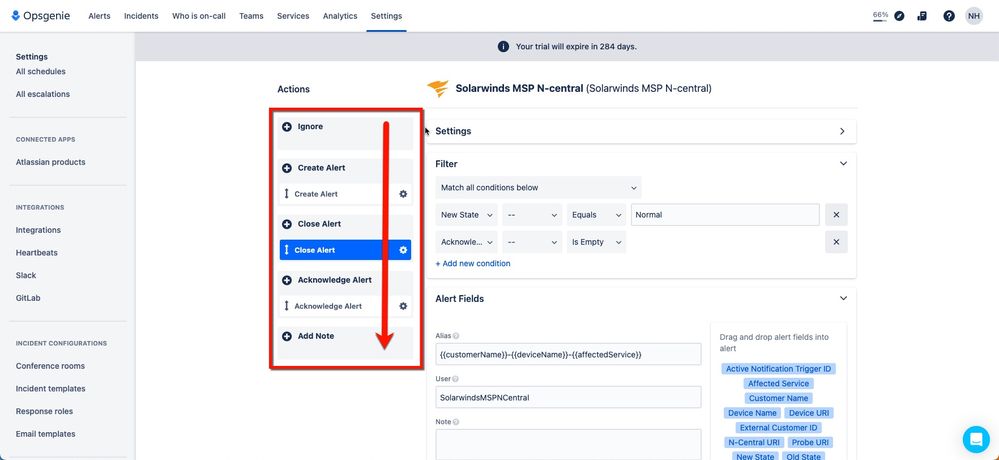Open gear settings for Create Alert rule
The width and height of the screenshot is (999, 460).
403,194
